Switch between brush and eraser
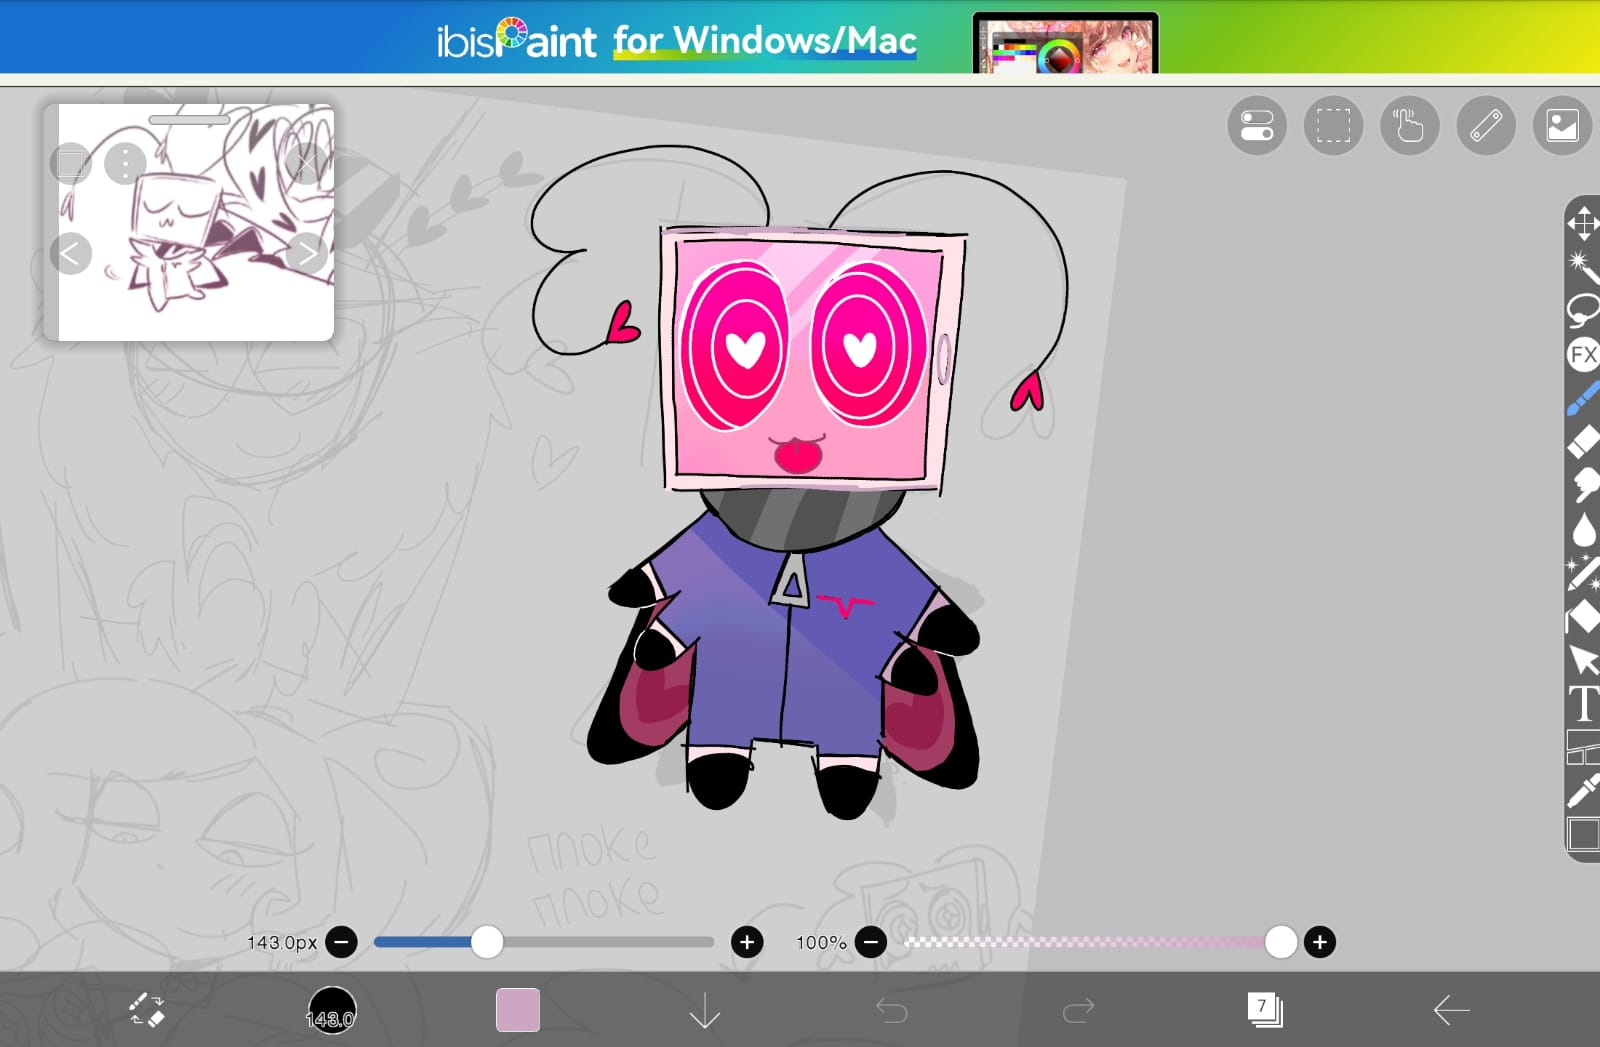The height and width of the screenshot is (1047, 1600). (x=147, y=1010)
